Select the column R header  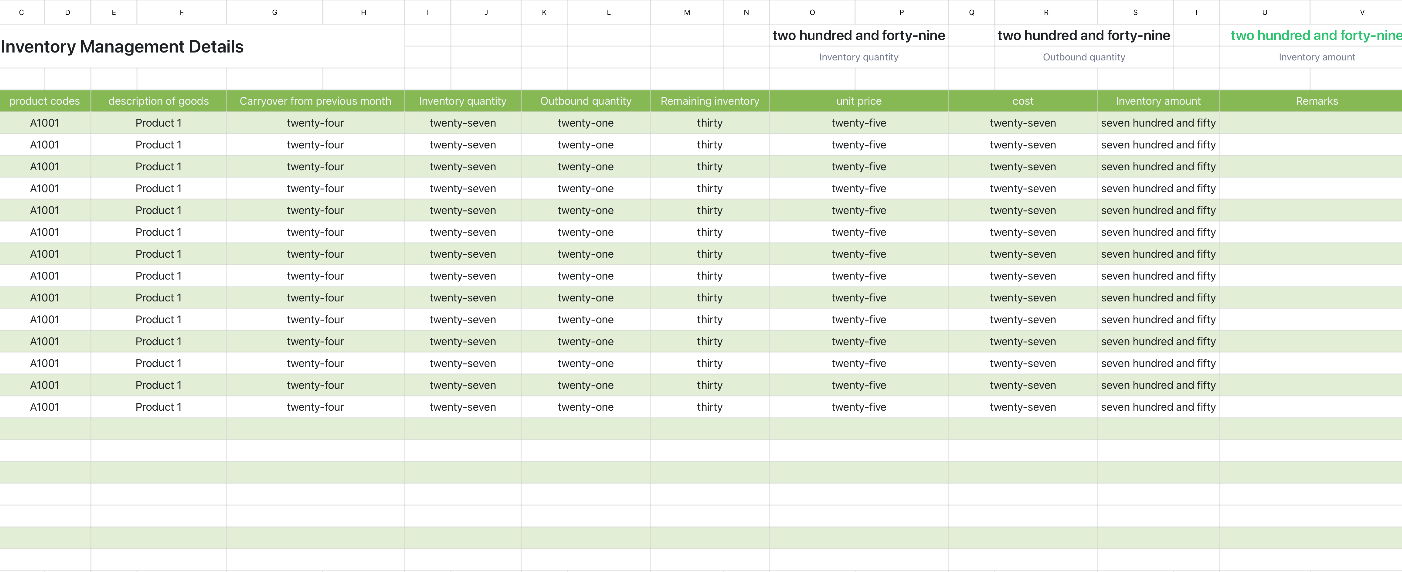[x=1046, y=12]
